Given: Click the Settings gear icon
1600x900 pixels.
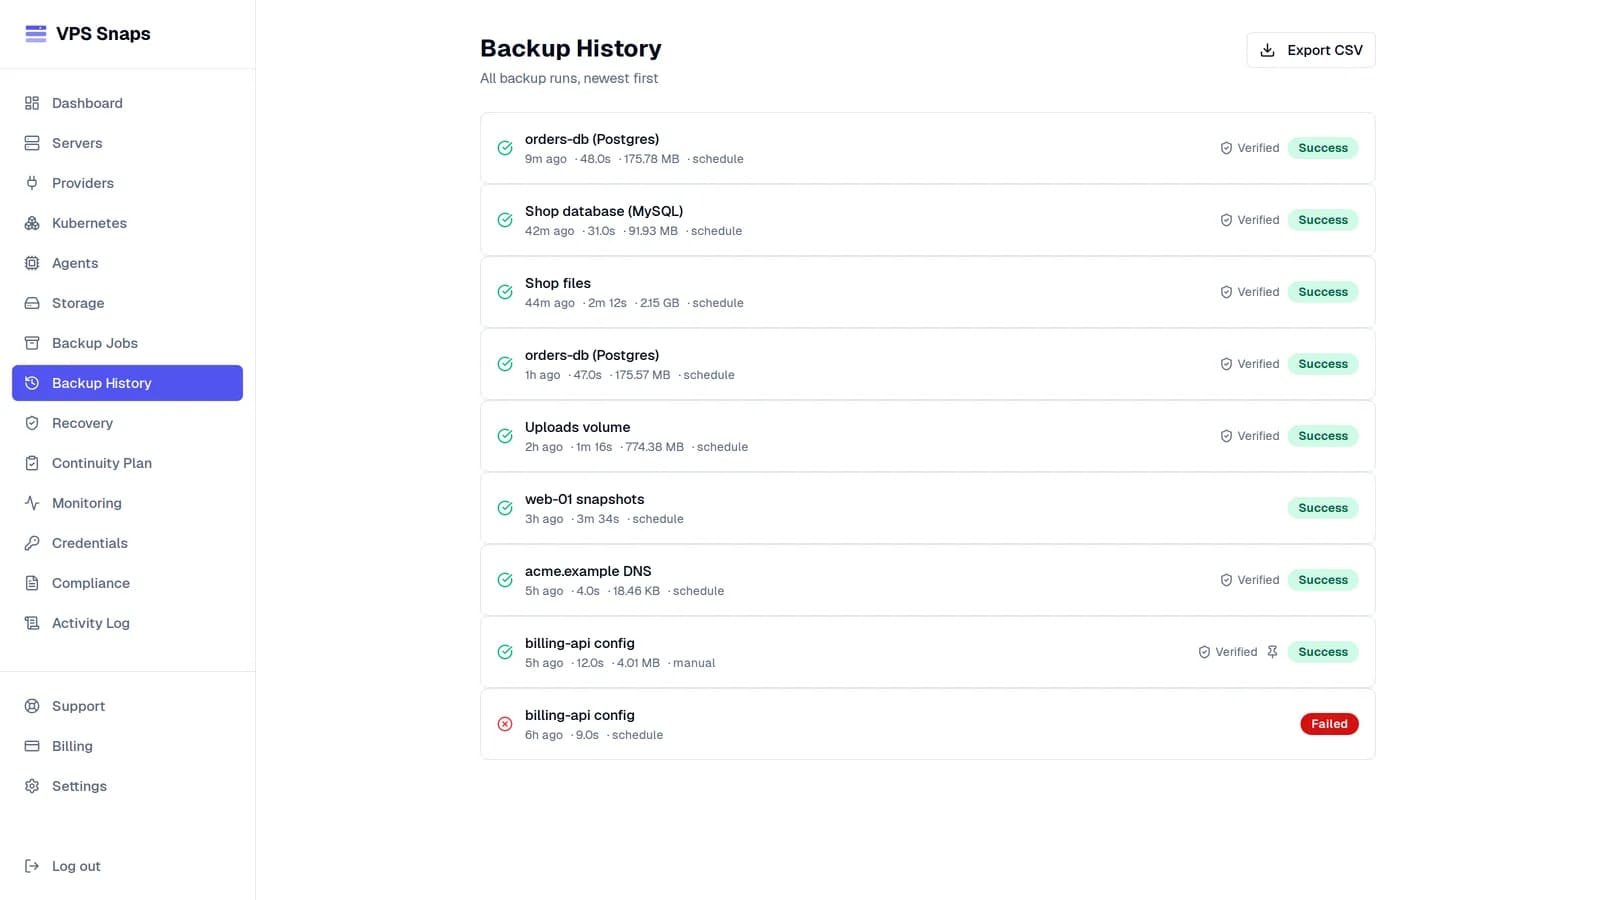Looking at the screenshot, I should pyautogui.click(x=32, y=786).
